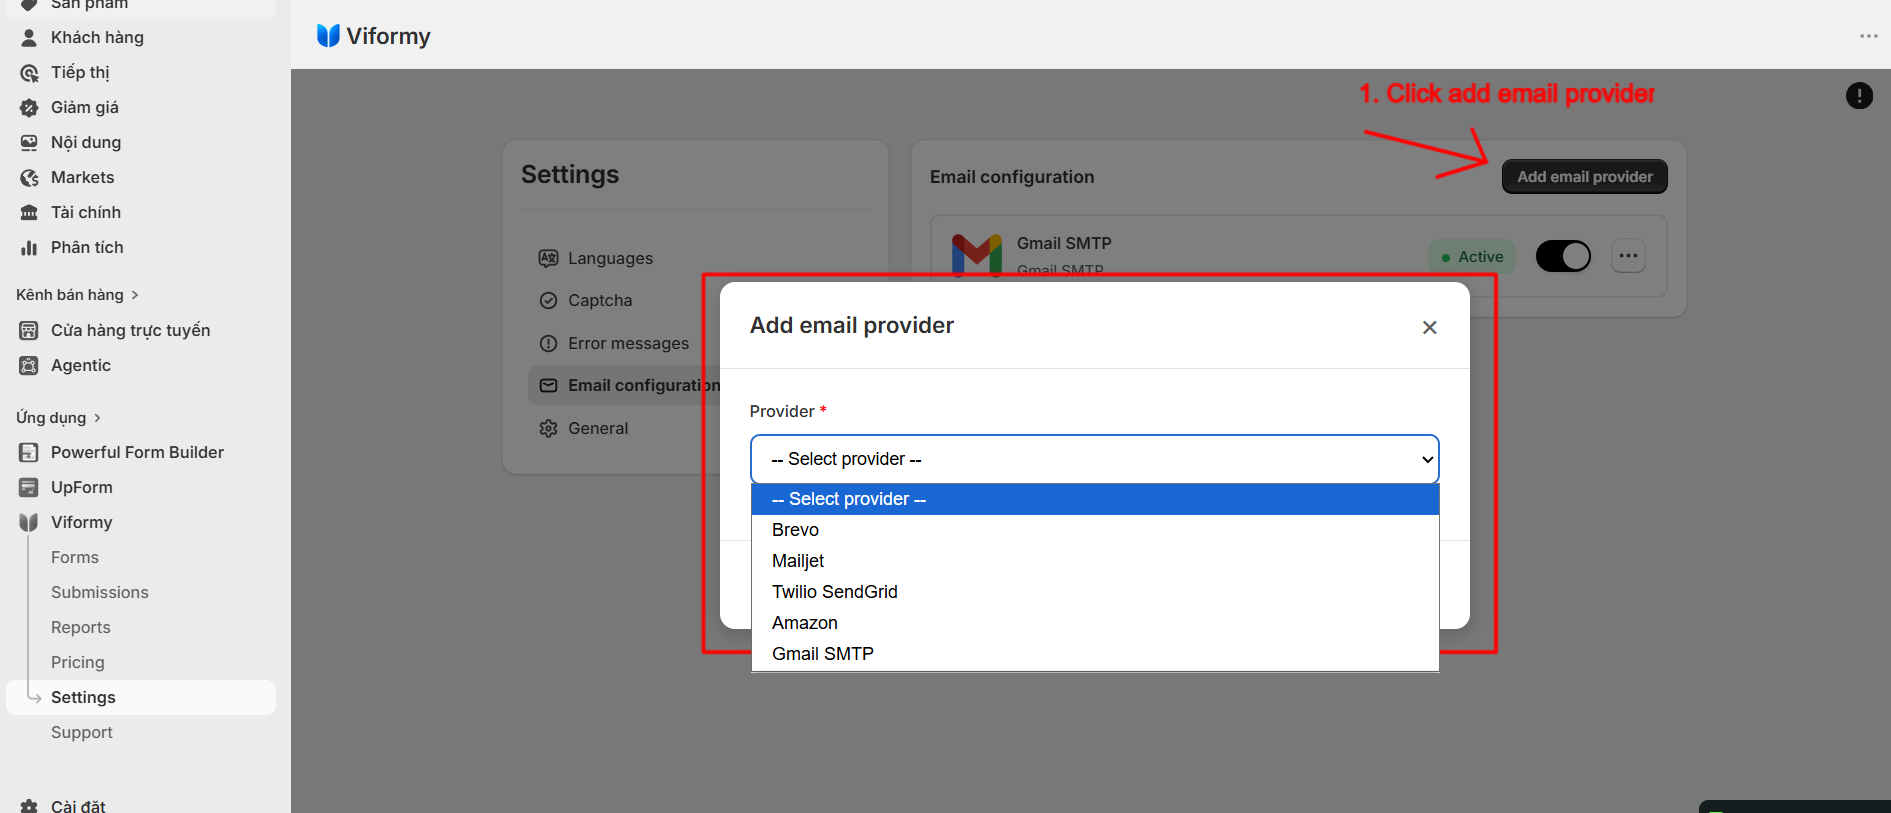Open Gmail SMTP more options menu
The height and width of the screenshot is (813, 1891).
(1628, 256)
